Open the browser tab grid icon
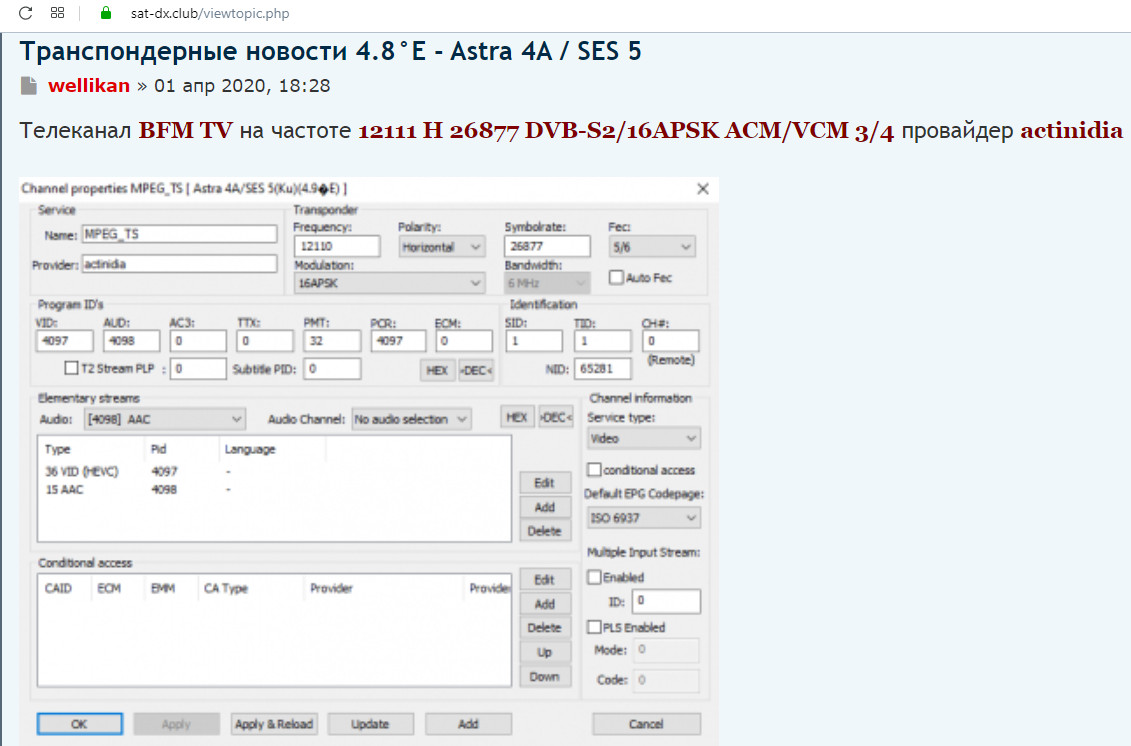This screenshot has width=1131, height=746. click(x=58, y=13)
